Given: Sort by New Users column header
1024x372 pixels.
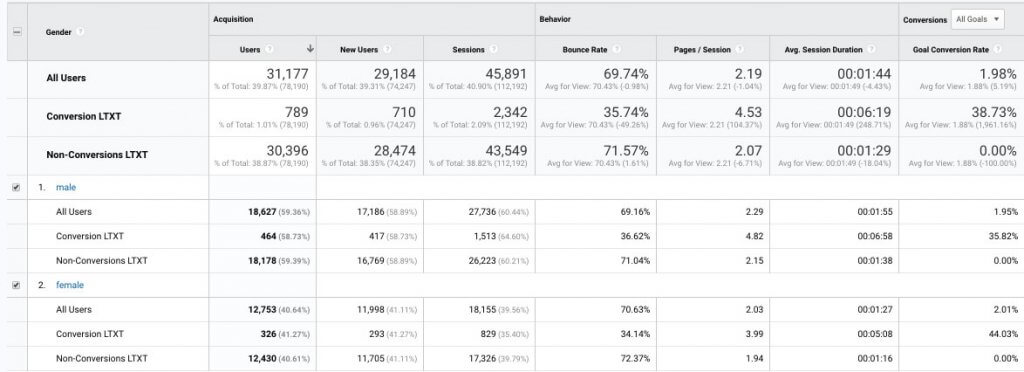Looking at the screenshot, I should click(x=359, y=50).
